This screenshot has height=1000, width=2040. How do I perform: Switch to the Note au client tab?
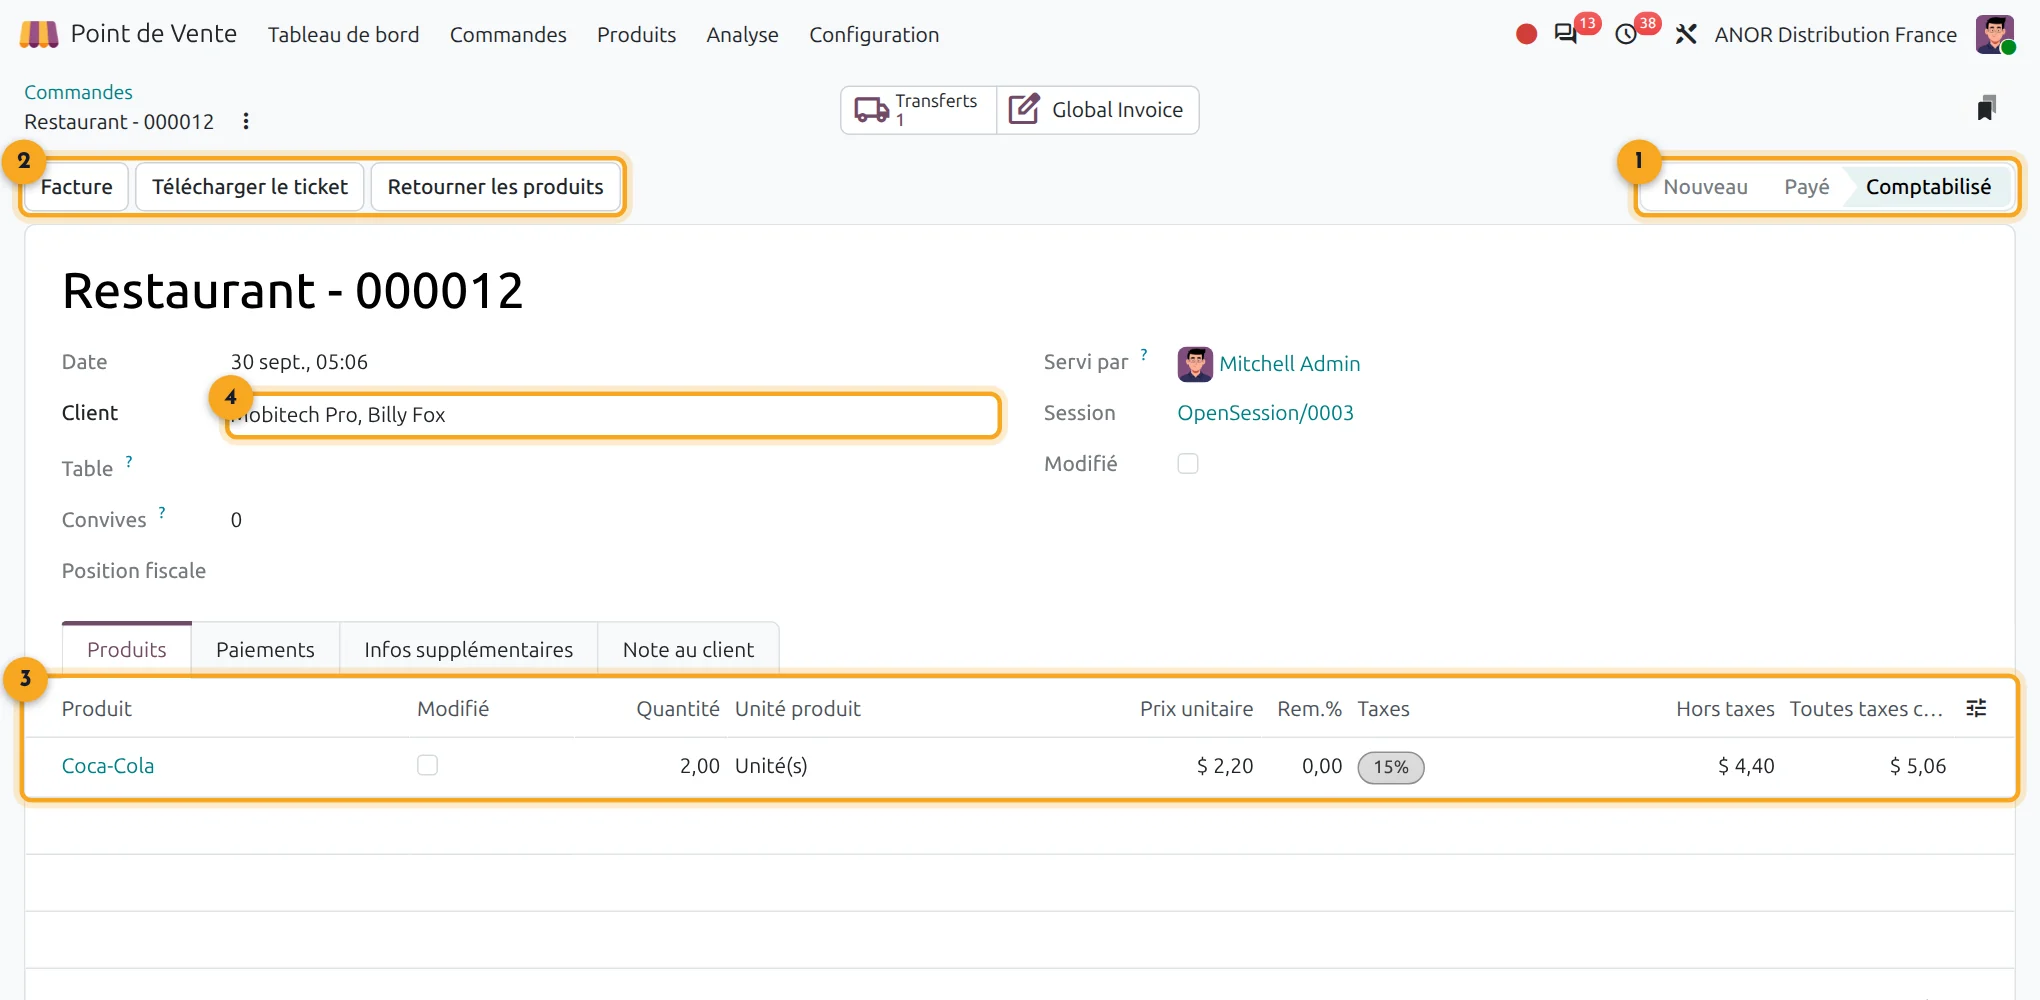688,650
